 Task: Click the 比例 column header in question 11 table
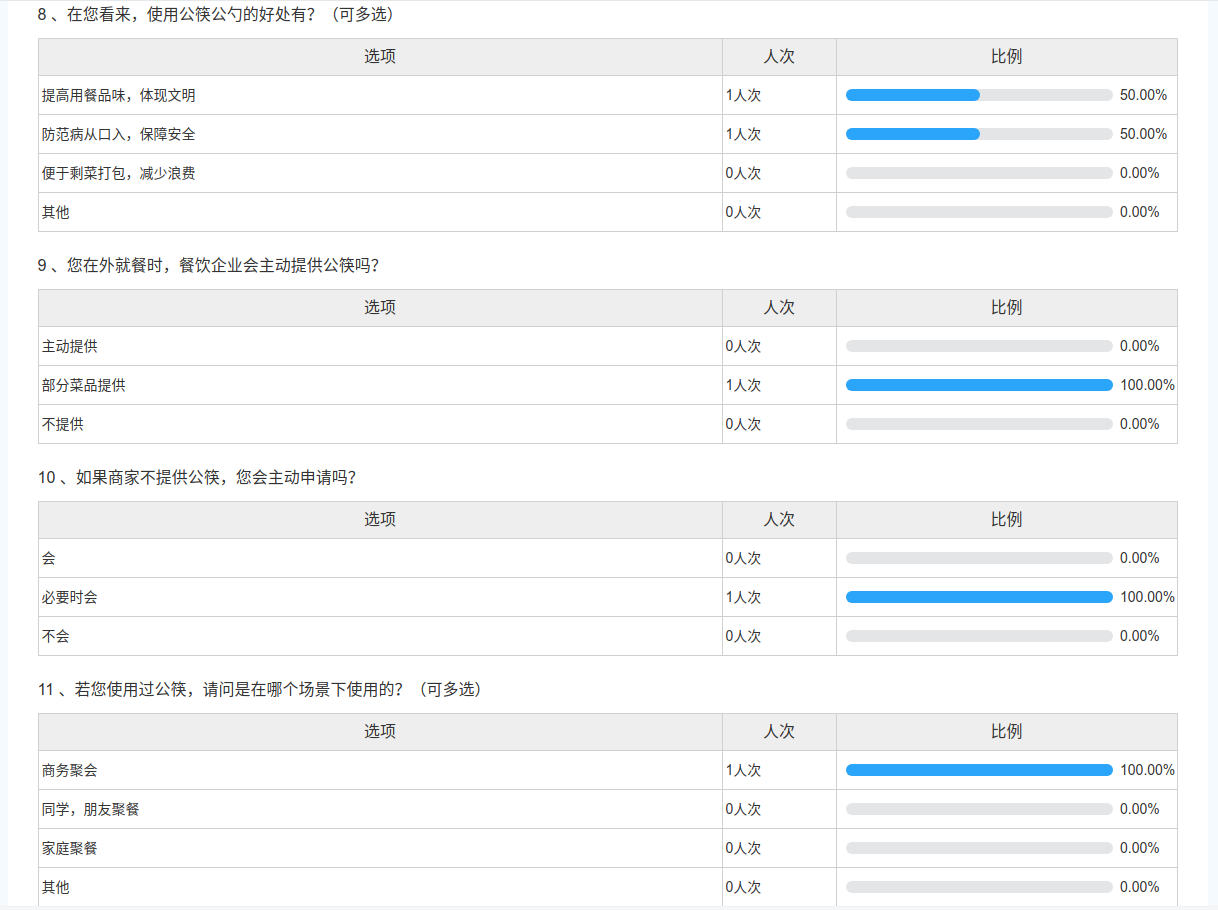(x=1006, y=732)
